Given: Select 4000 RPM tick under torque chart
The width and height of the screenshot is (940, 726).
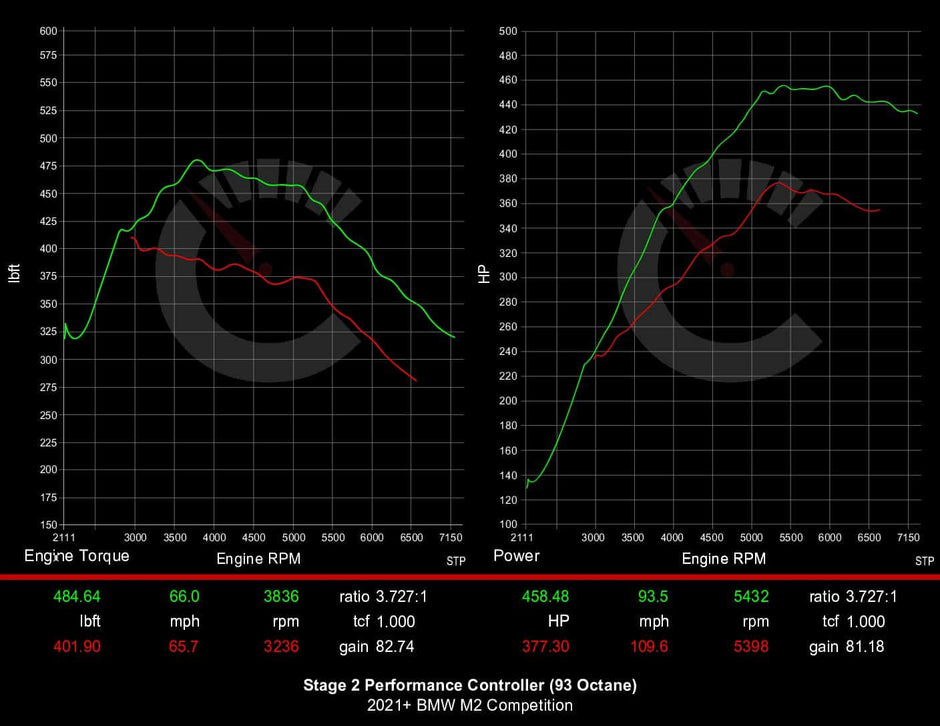Looking at the screenshot, I should coord(214,538).
